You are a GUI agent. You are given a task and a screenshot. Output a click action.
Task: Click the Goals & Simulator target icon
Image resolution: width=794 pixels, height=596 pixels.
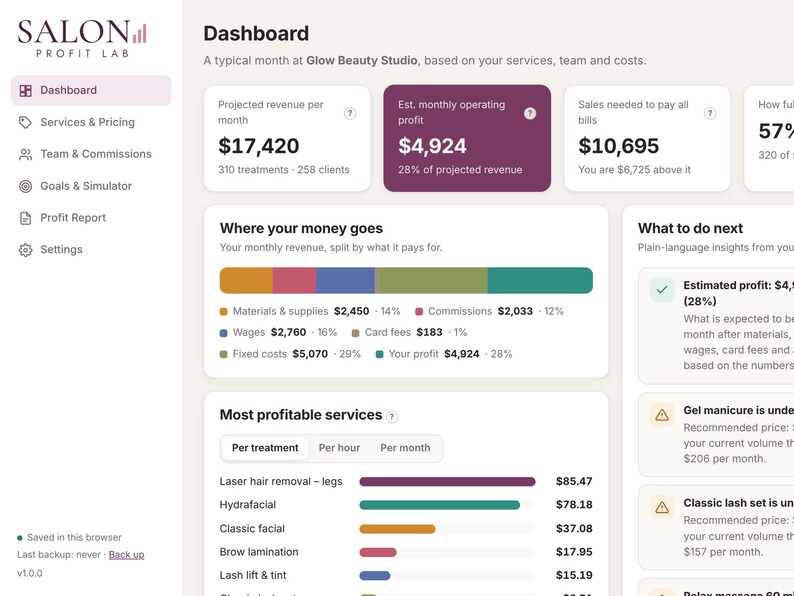point(25,186)
